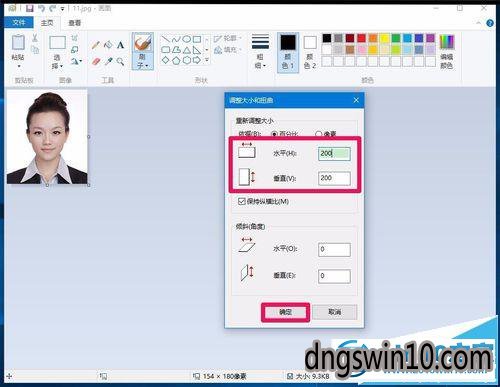Select the Line shape in the shapes gallery
Image resolution: width=500 pixels, height=387 pixels.
coord(166,40)
